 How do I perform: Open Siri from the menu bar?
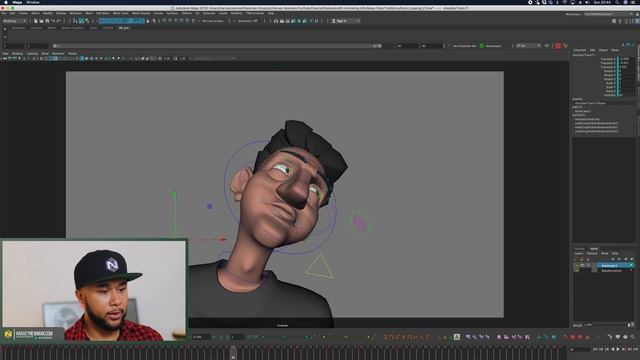tap(626, 2)
